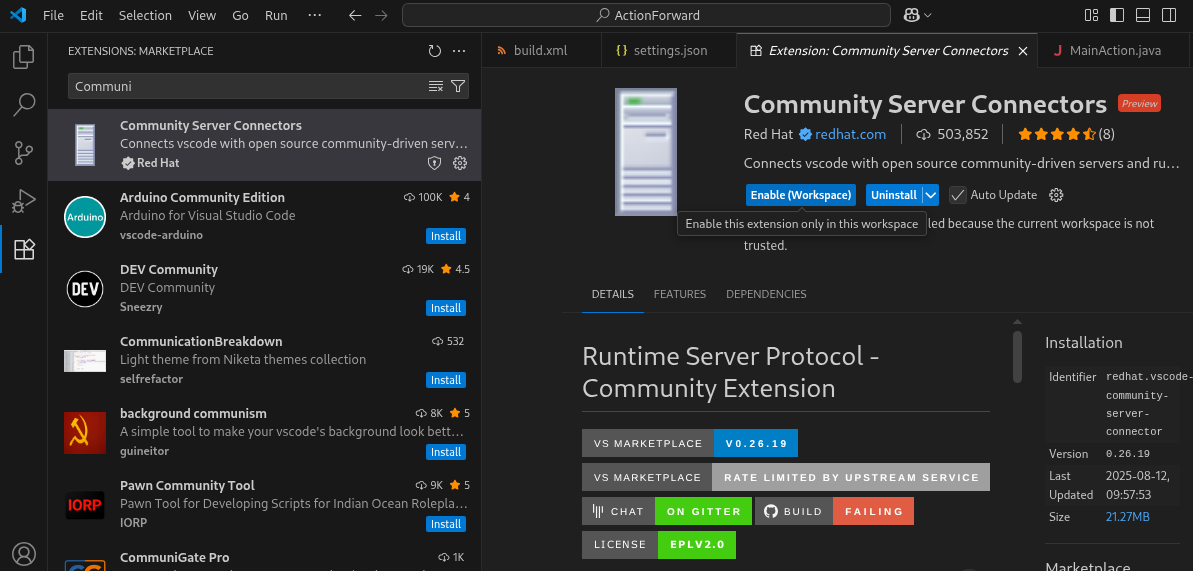Click the Preview badge next to title

point(1139,104)
